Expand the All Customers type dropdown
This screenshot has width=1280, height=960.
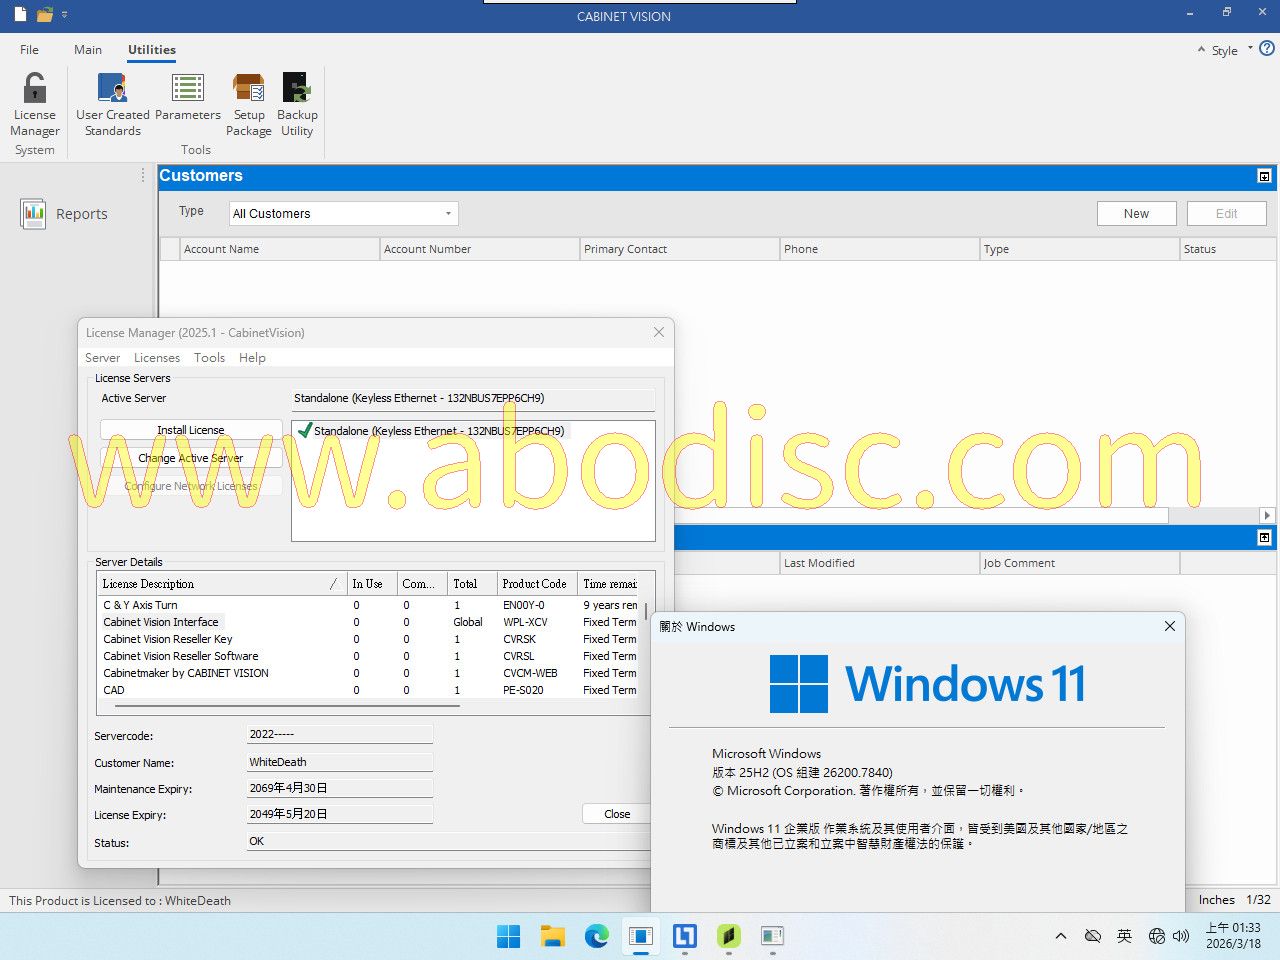click(343, 214)
